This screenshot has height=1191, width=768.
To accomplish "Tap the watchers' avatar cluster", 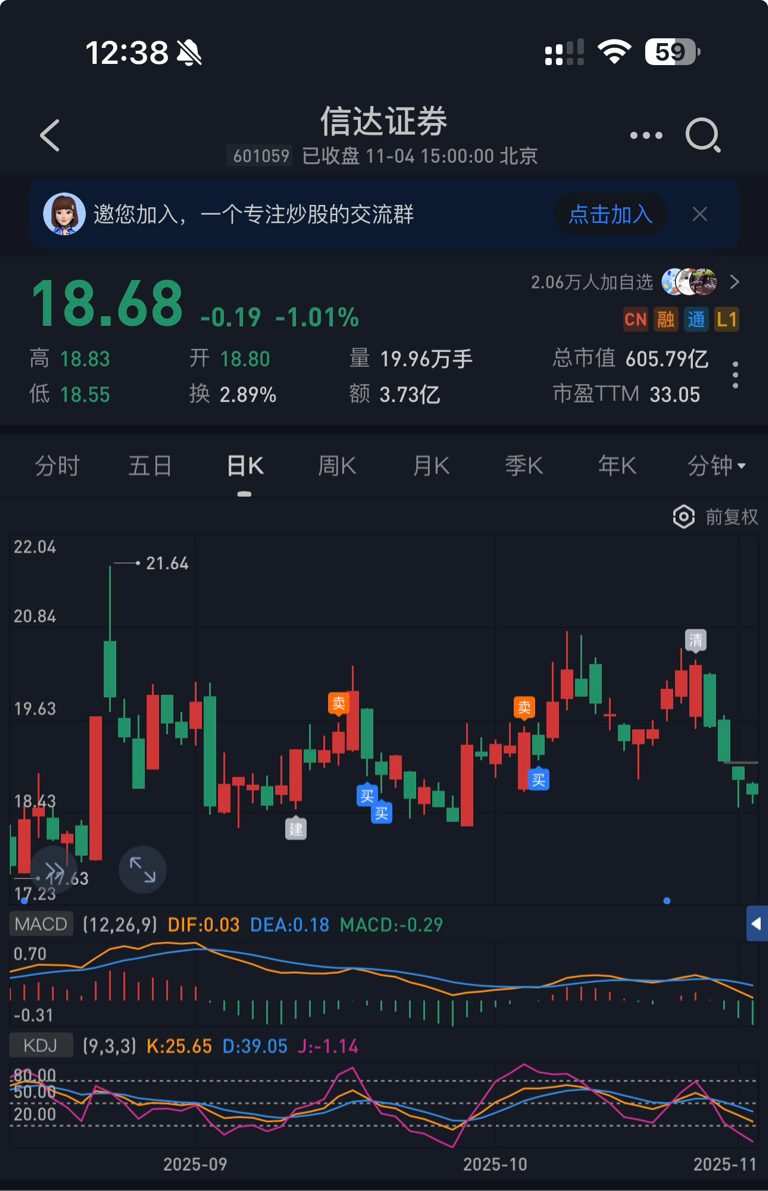I will coord(689,282).
